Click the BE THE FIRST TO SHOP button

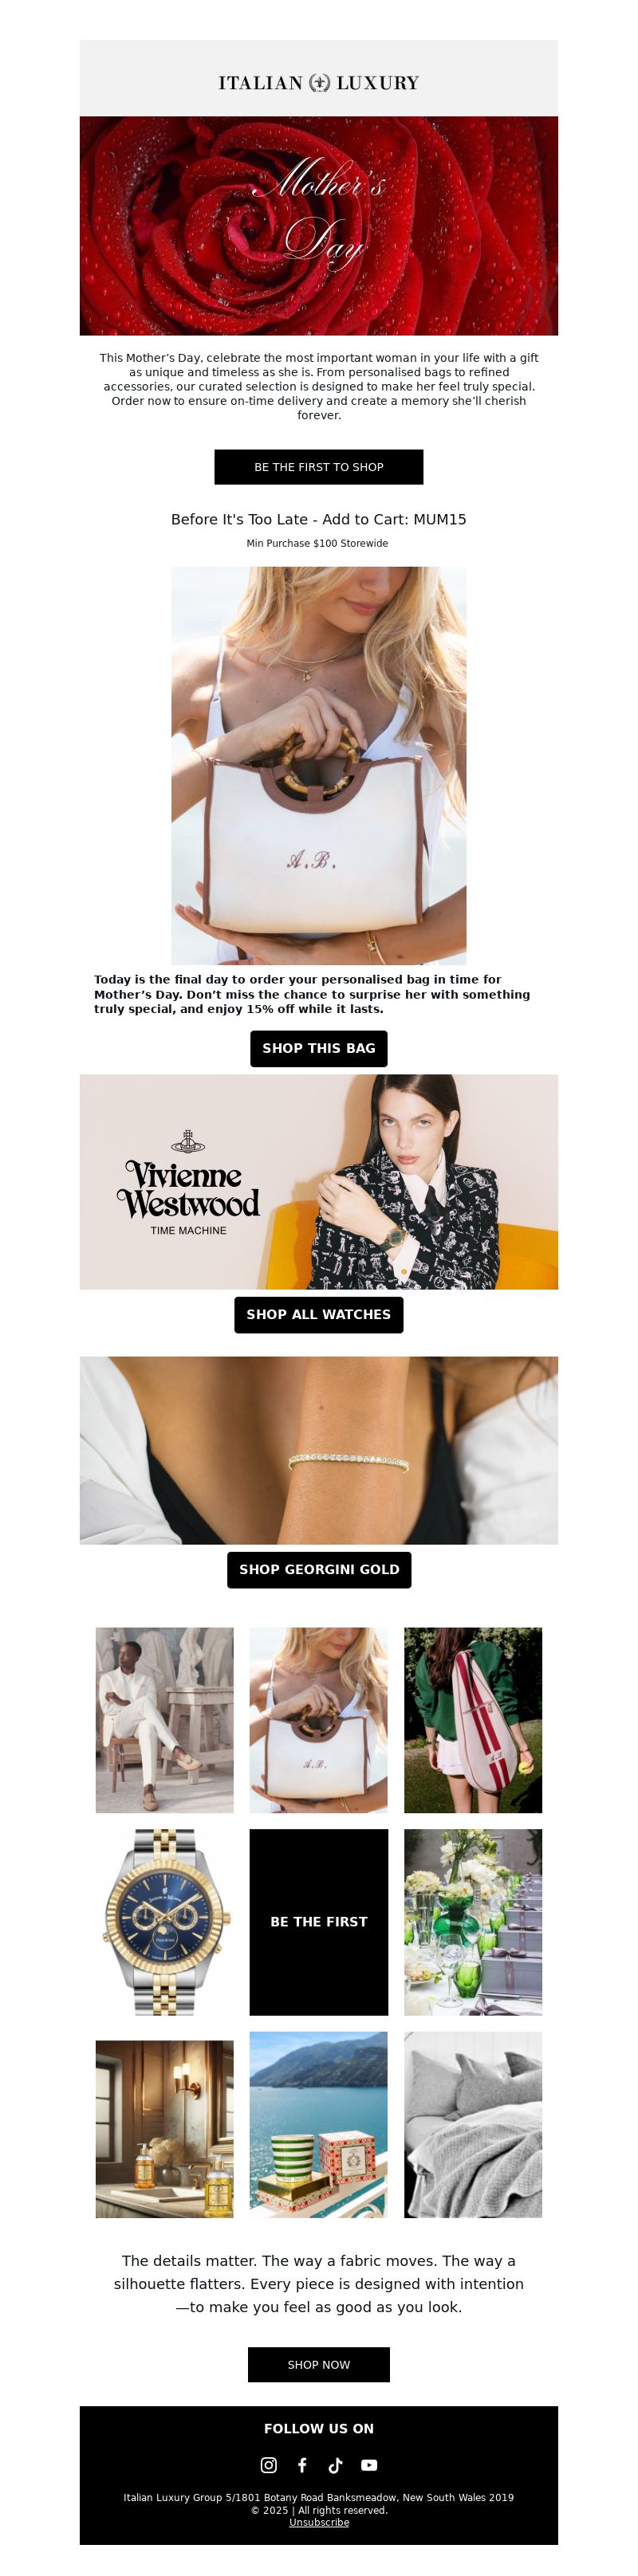point(319,467)
